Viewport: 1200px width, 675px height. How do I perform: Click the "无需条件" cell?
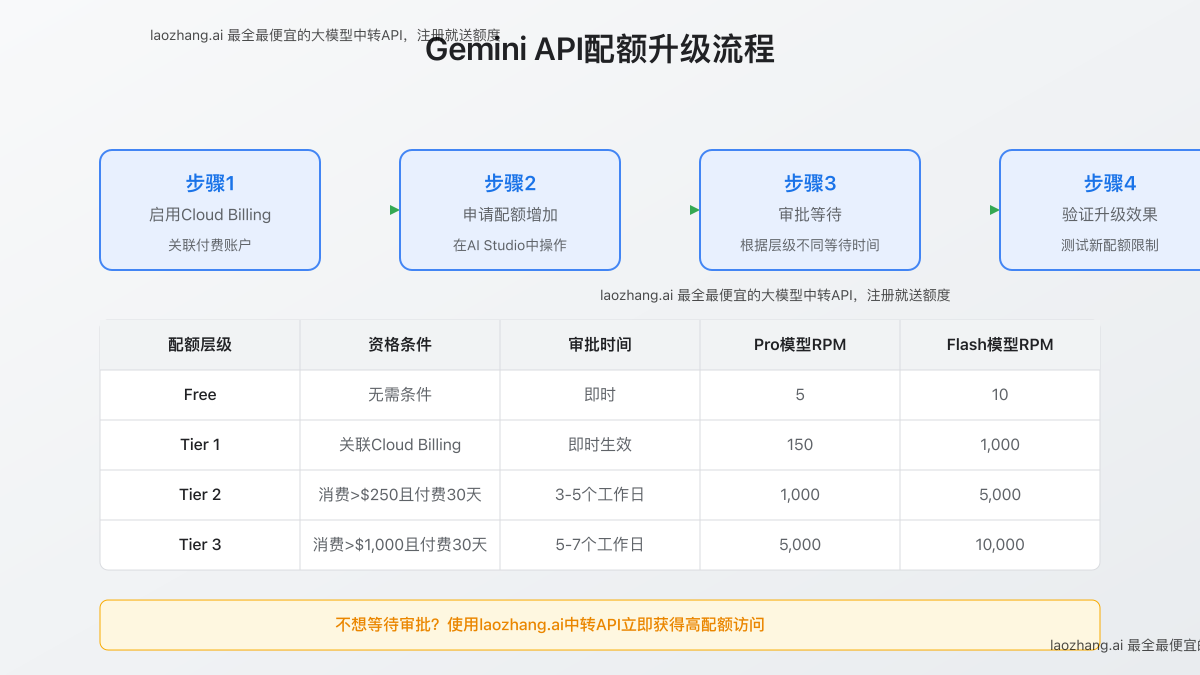pyautogui.click(x=400, y=395)
